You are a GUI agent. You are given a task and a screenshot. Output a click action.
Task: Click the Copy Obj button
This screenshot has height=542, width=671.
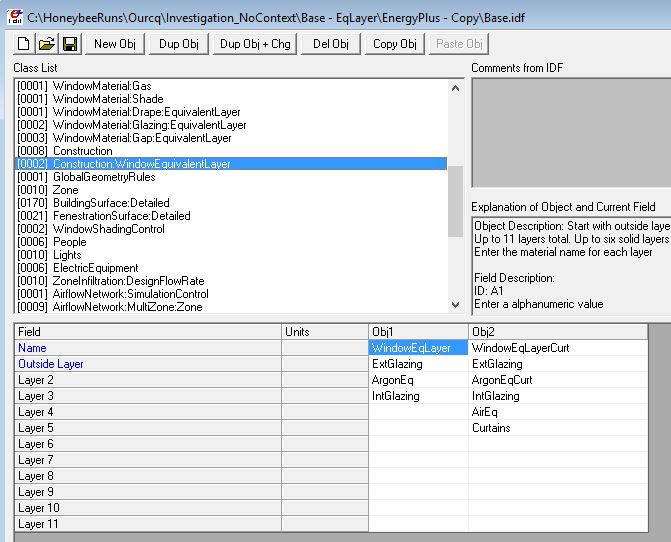click(x=395, y=44)
